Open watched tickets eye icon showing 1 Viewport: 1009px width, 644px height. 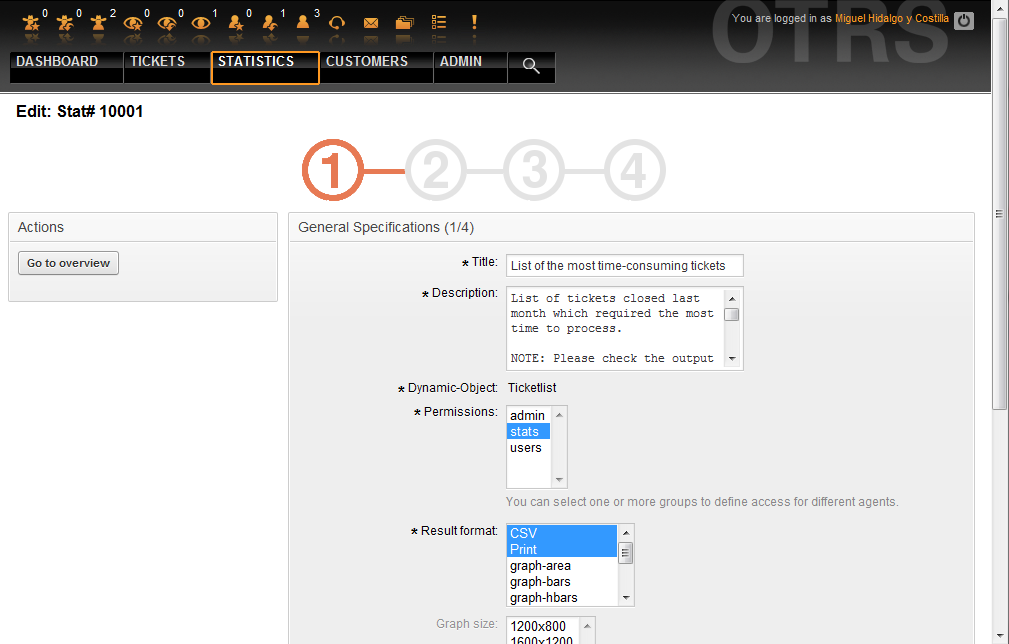(x=201, y=22)
